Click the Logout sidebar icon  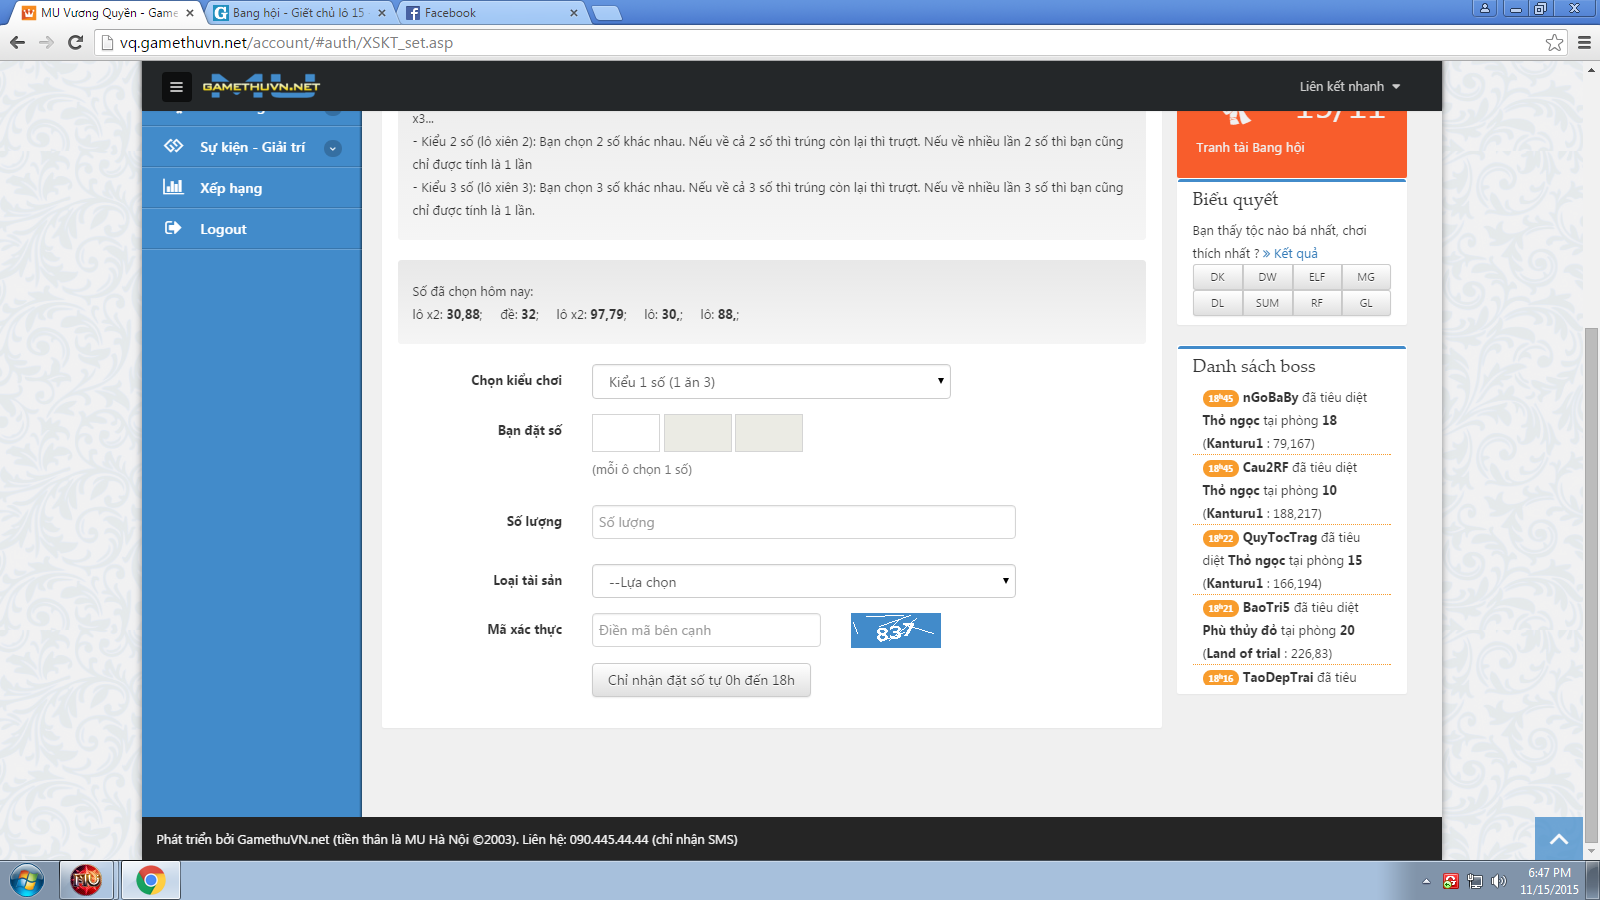pos(173,228)
